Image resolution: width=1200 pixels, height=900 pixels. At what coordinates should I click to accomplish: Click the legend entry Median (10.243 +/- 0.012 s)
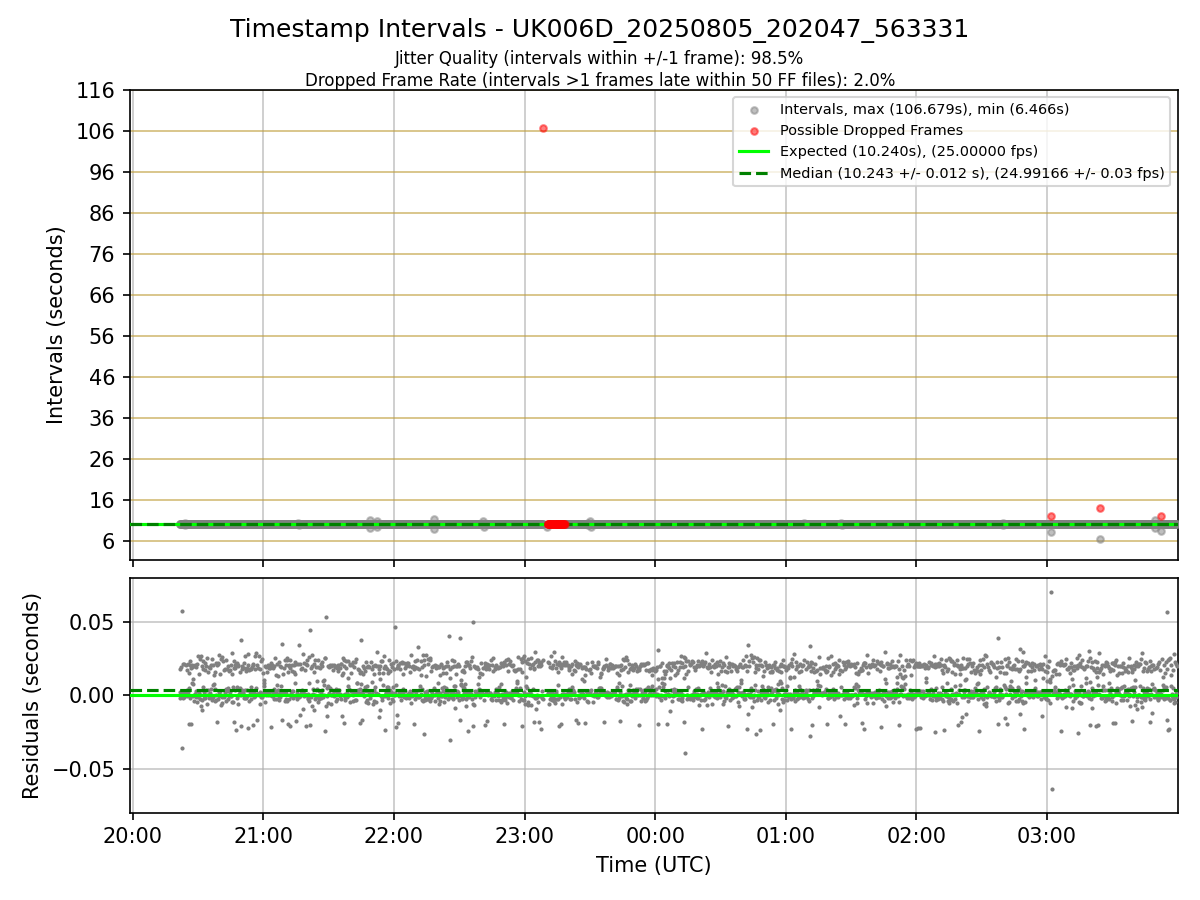(972, 173)
